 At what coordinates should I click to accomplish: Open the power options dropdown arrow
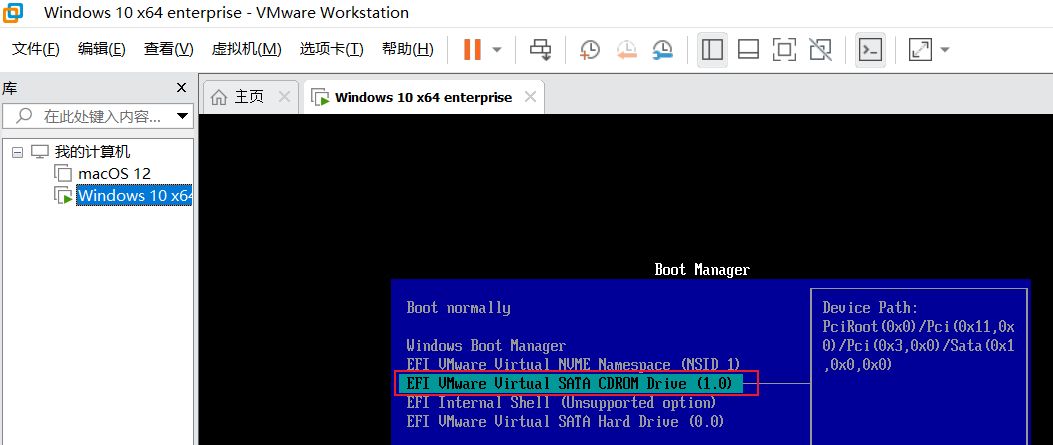497,49
